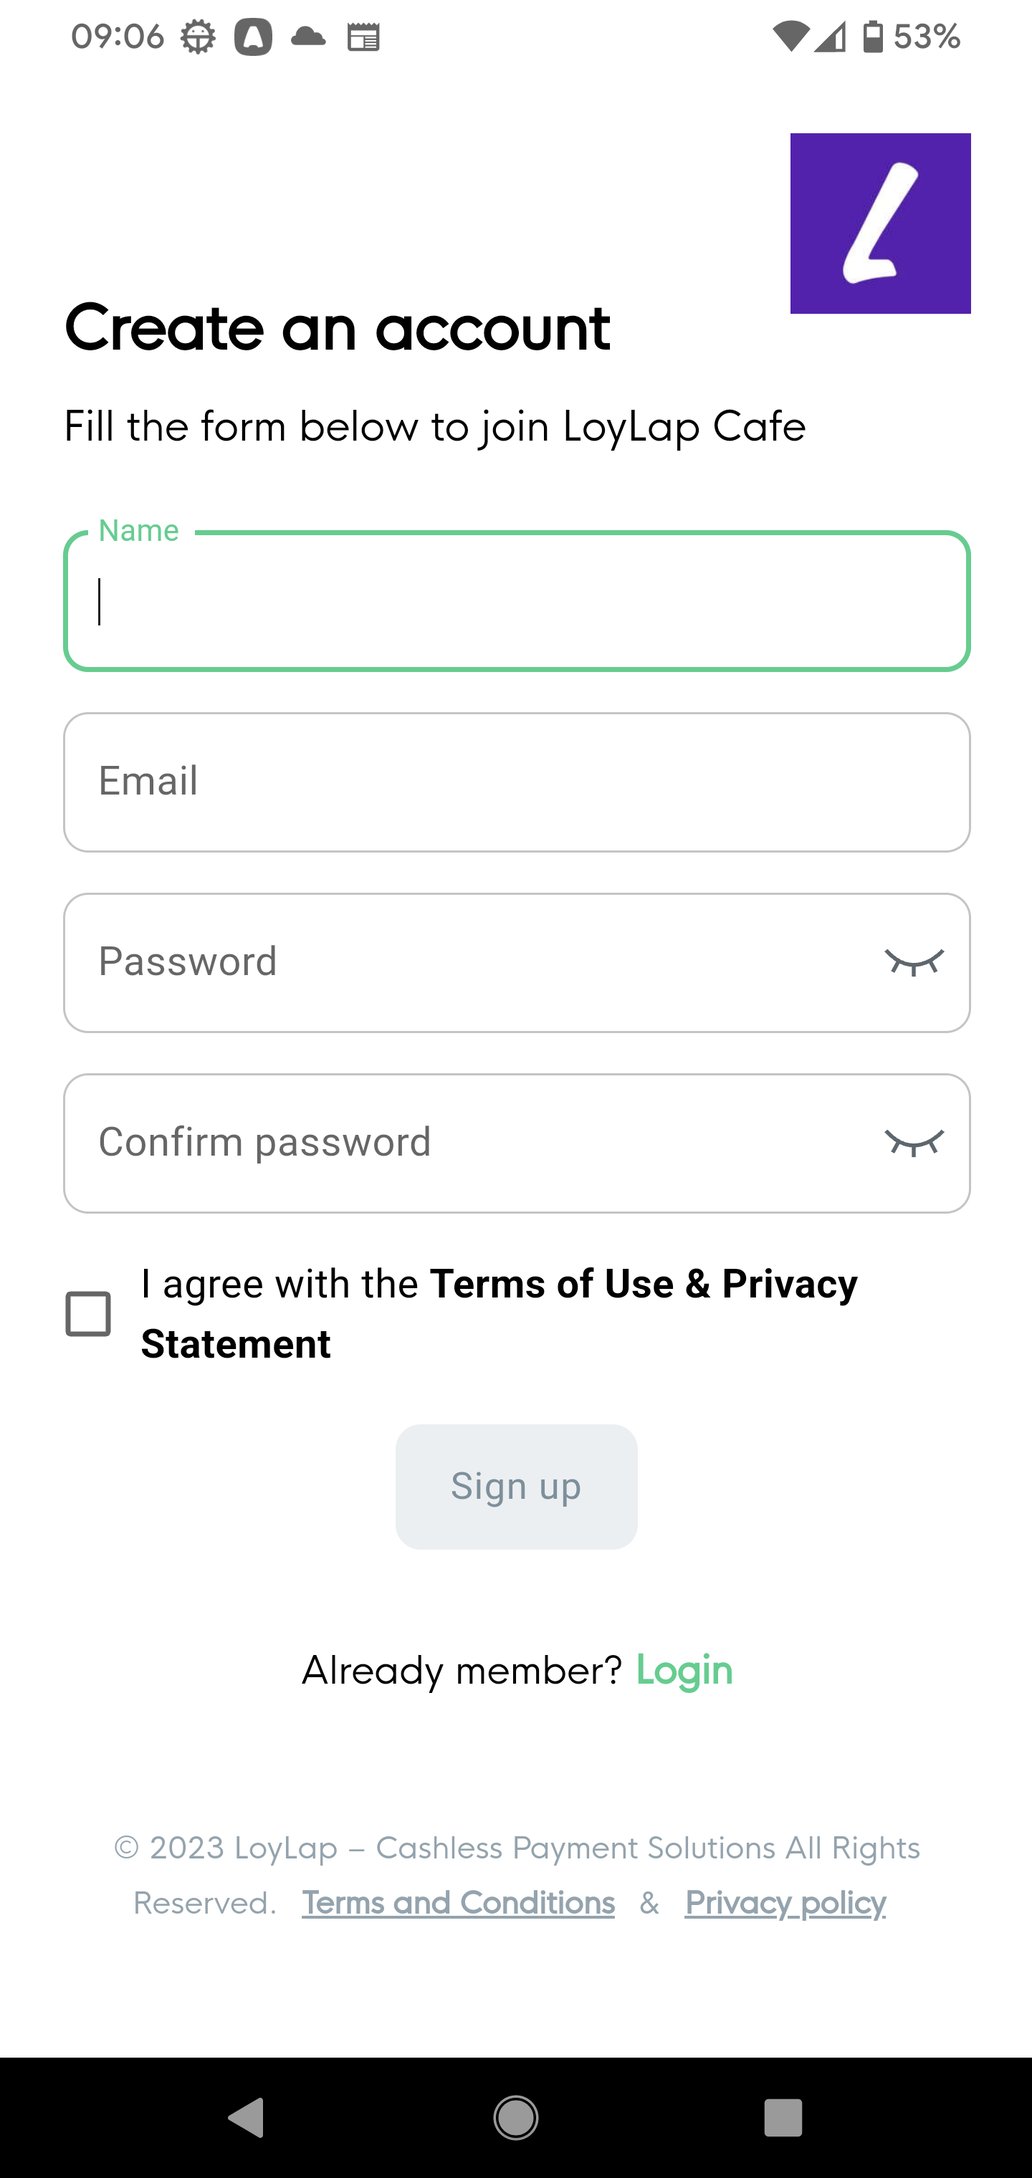Open the Terms and Conditions link
The image size is (1032, 2178).
pos(458,1902)
